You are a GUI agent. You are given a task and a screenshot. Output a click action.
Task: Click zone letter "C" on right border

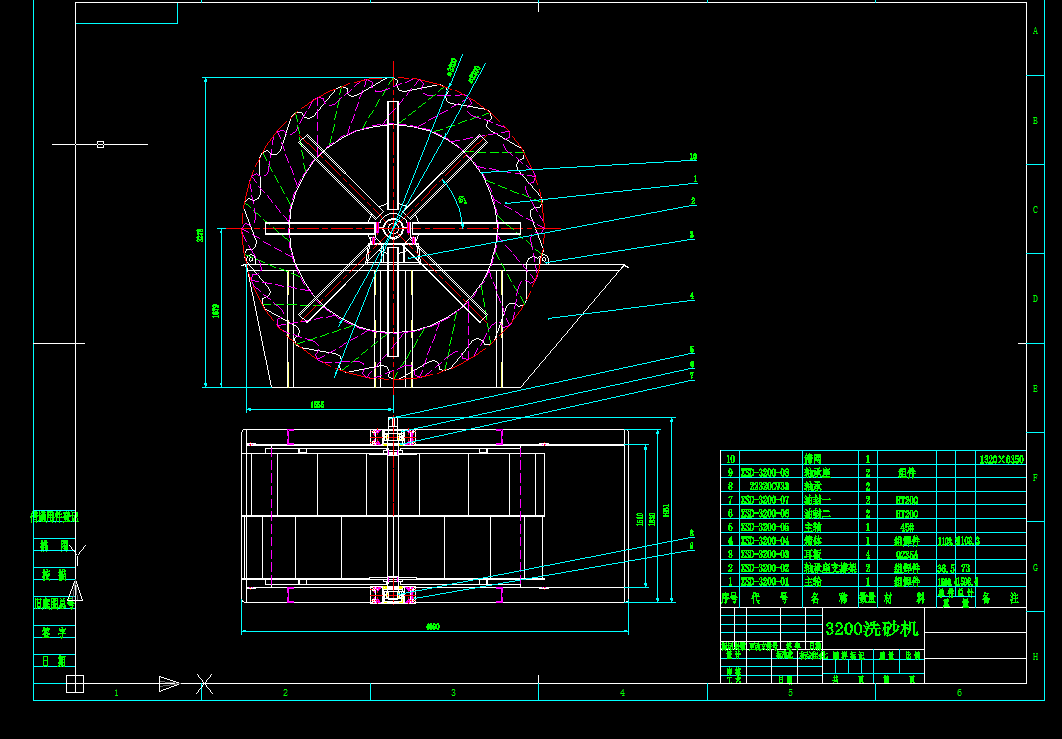coord(1035,210)
